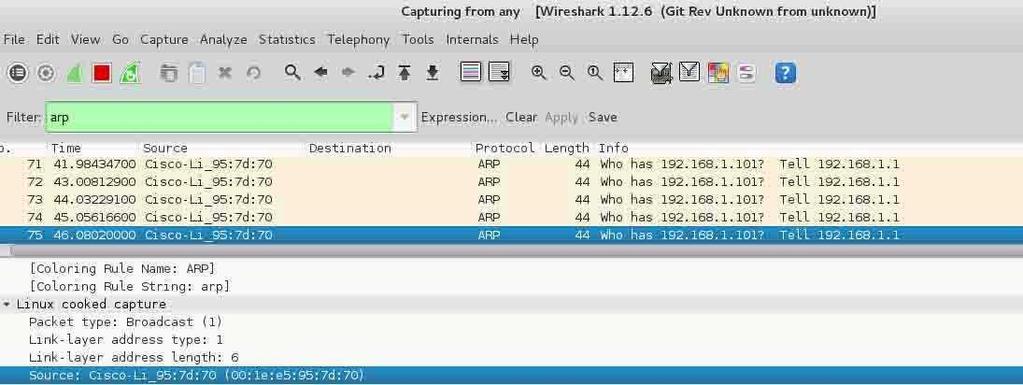Image resolution: width=1023 pixels, height=385 pixels.
Task: Jump to the last packet icon
Action: pyautogui.click(x=433, y=73)
